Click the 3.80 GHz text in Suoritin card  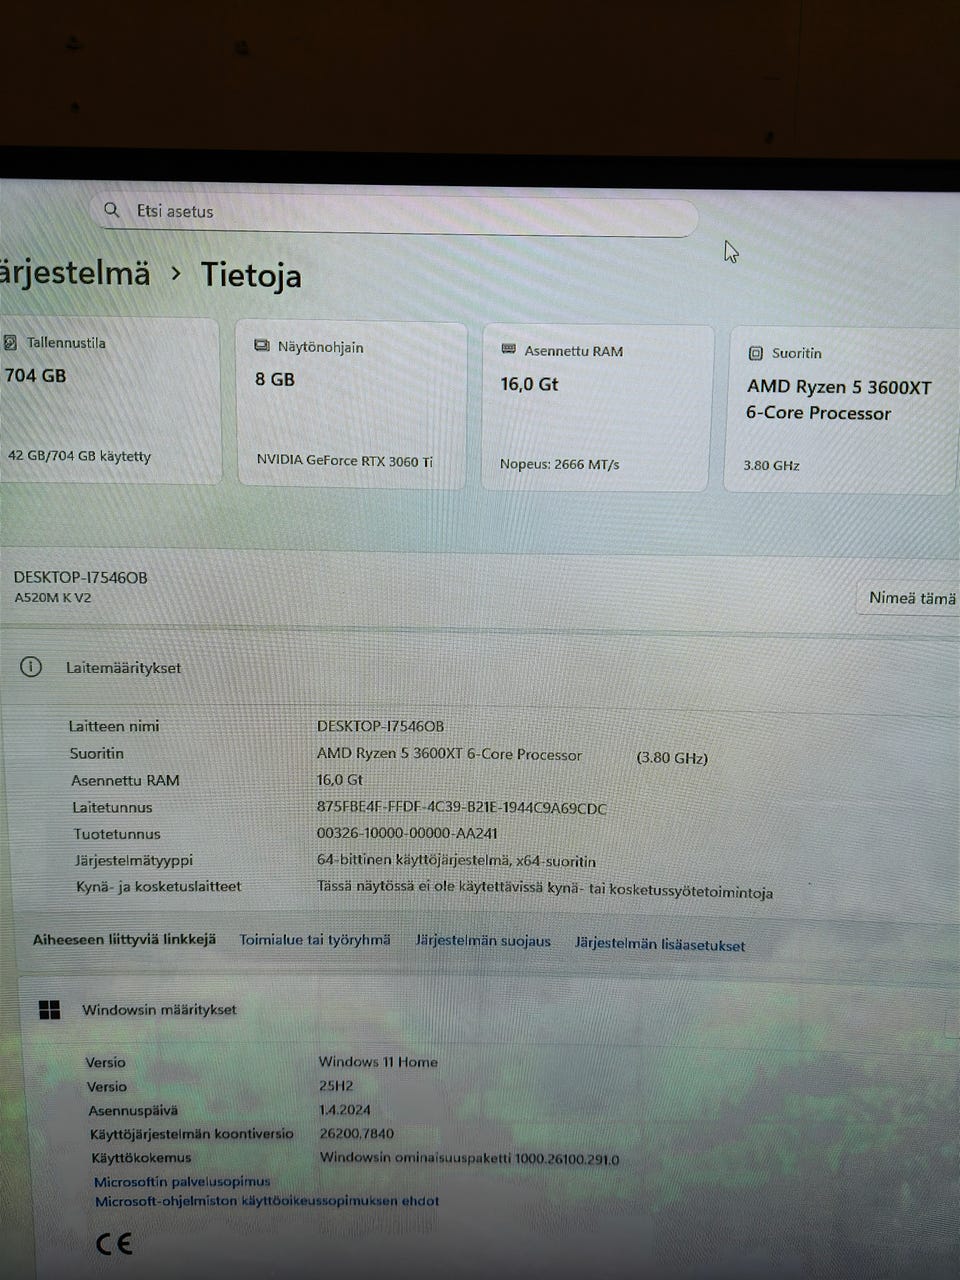pyautogui.click(x=772, y=465)
